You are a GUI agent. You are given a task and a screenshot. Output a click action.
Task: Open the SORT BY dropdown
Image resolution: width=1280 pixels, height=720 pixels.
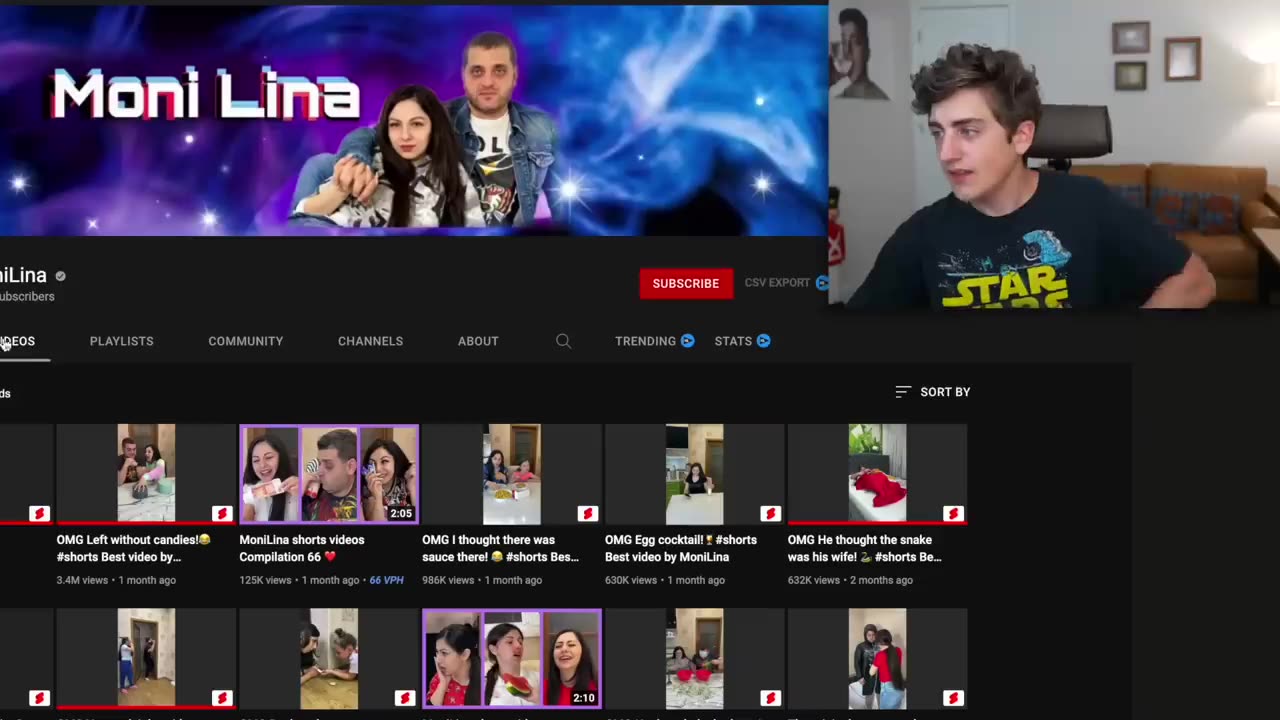[933, 392]
